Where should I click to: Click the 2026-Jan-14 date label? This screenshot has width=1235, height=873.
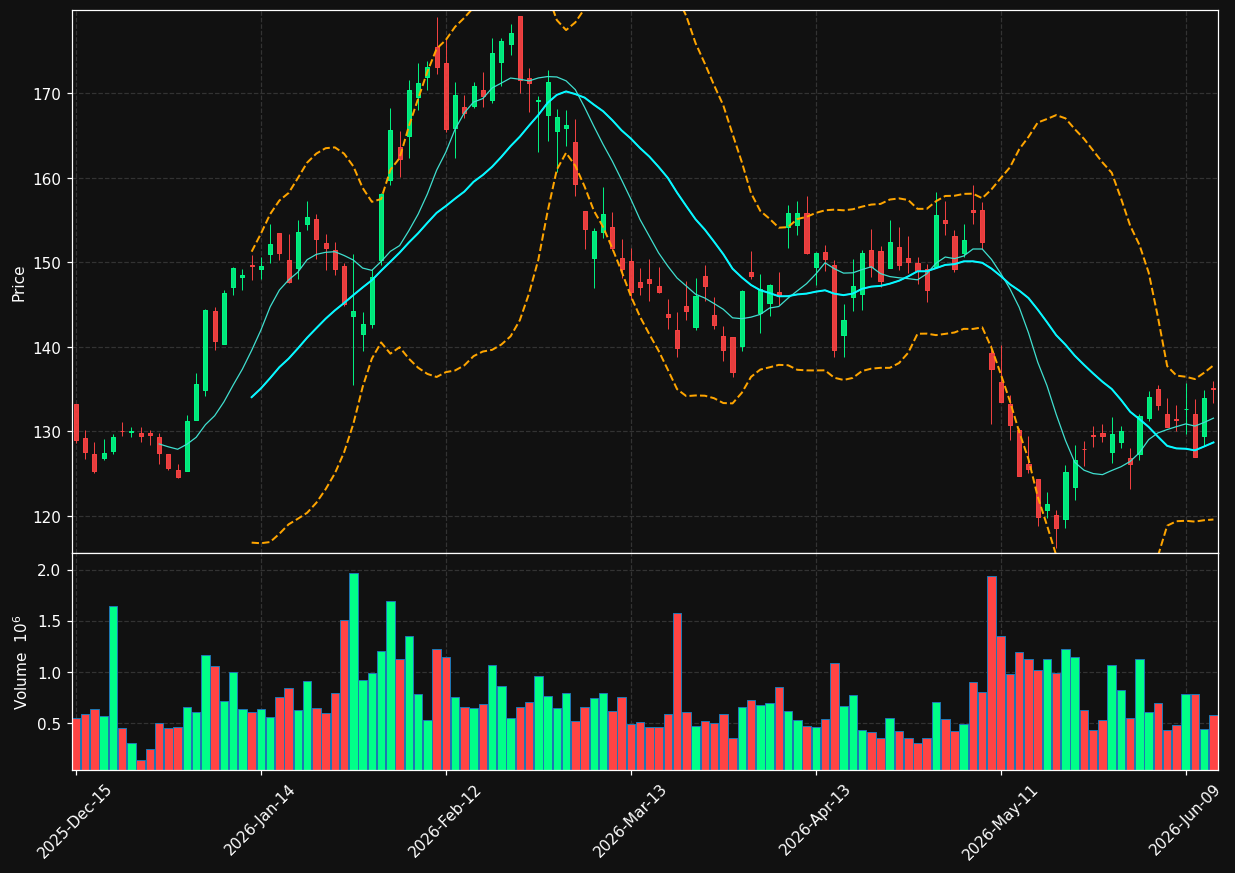click(260, 821)
